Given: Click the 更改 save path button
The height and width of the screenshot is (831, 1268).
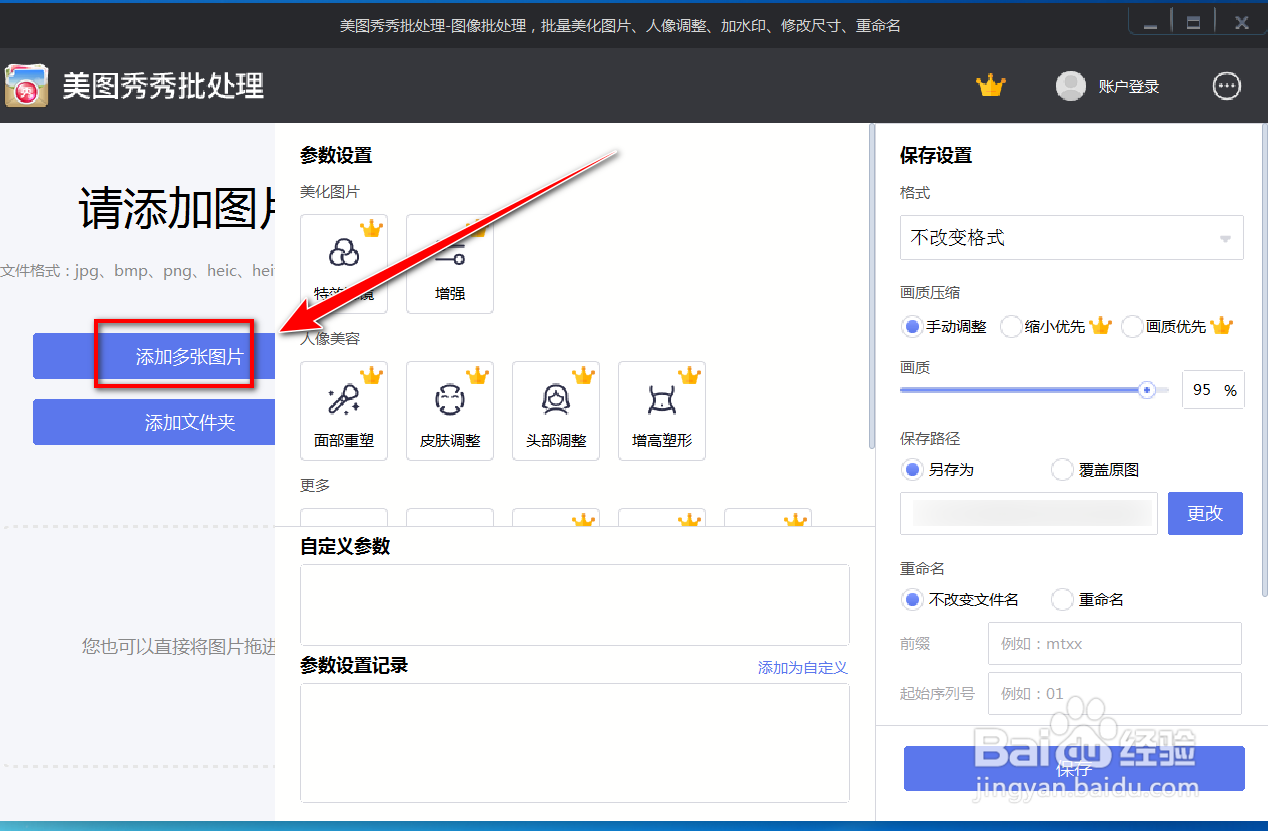Looking at the screenshot, I should pos(1205,513).
